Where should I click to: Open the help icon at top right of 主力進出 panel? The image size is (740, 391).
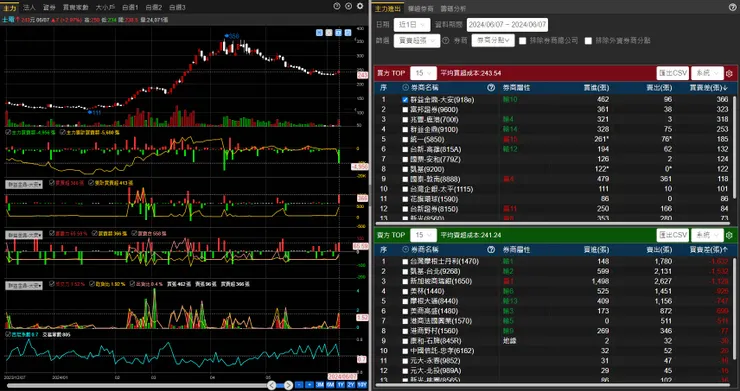coord(732,7)
